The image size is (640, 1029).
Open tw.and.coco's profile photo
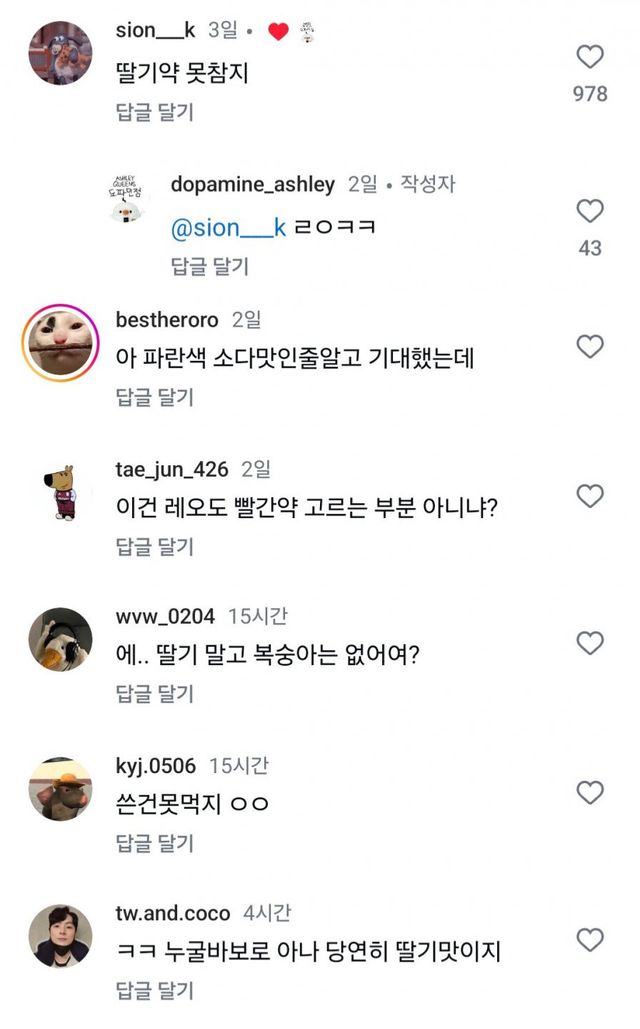click(x=60, y=937)
